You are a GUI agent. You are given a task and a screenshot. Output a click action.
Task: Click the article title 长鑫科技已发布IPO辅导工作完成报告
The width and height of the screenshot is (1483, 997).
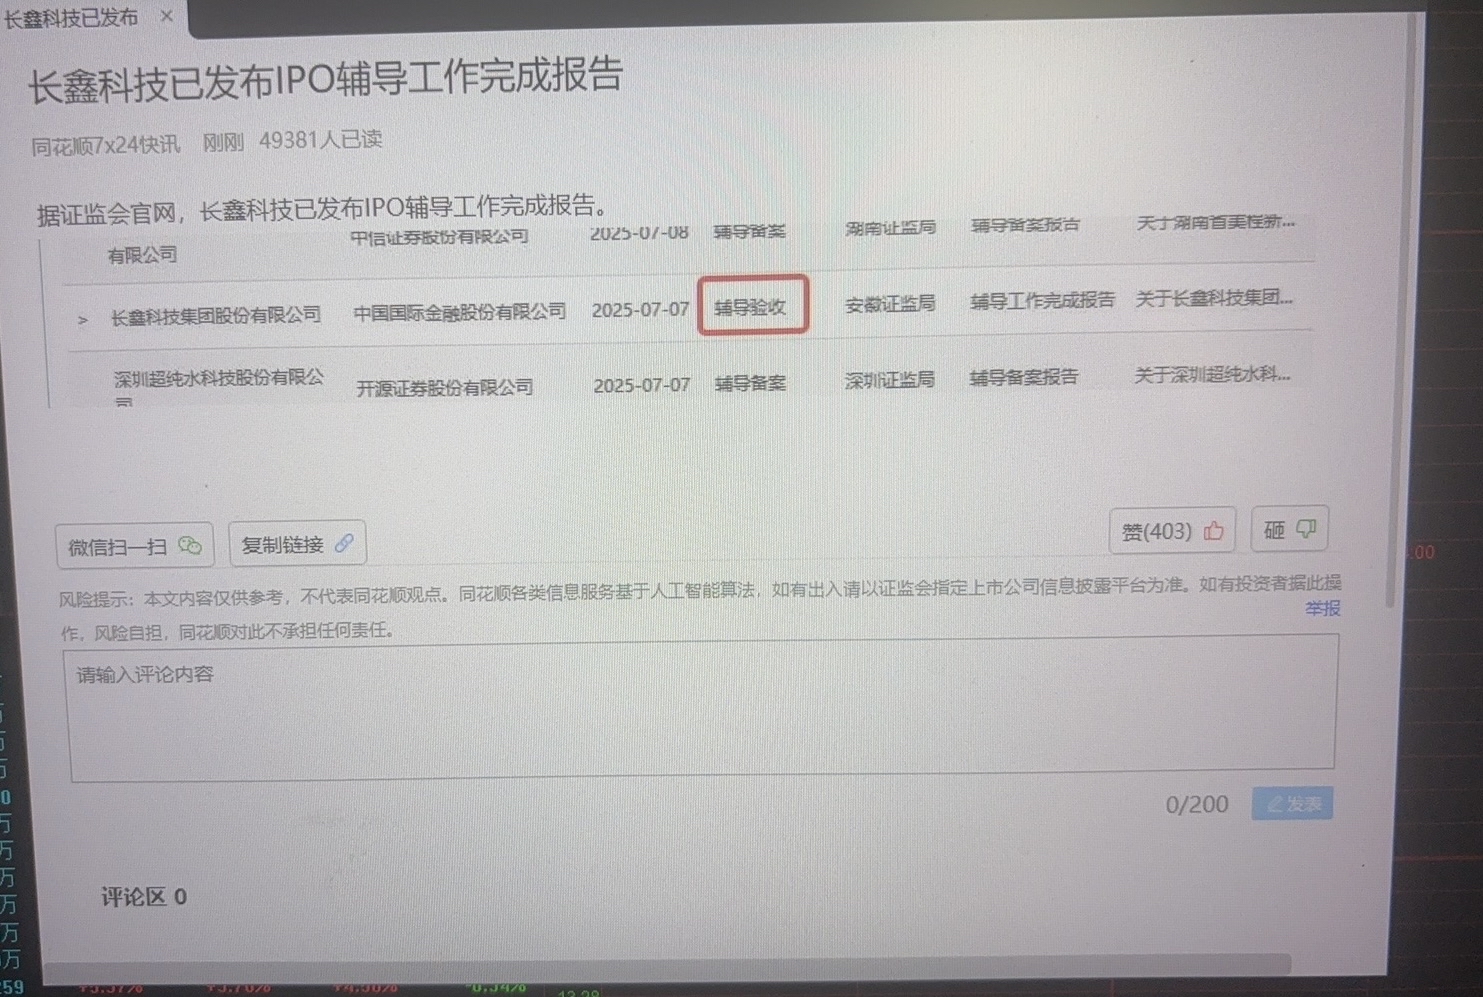(x=325, y=79)
